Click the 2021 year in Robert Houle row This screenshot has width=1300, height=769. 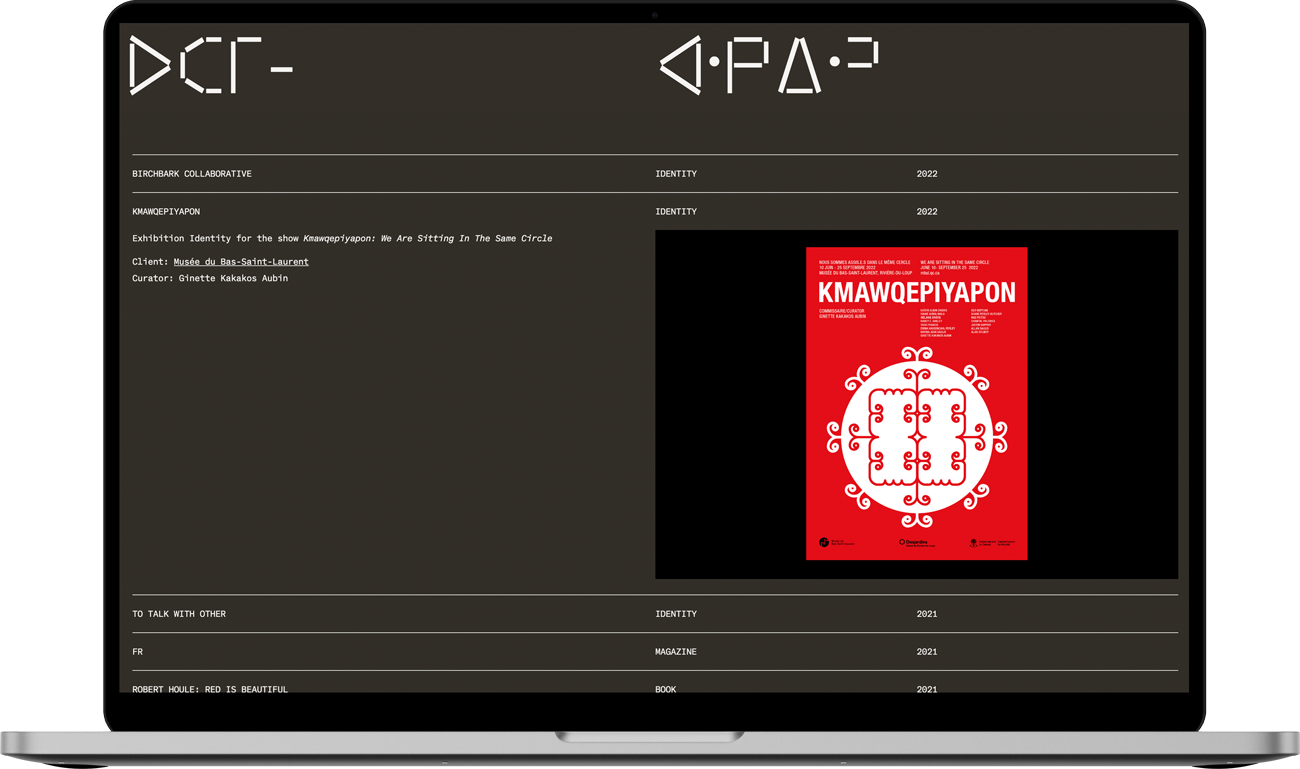click(927, 689)
